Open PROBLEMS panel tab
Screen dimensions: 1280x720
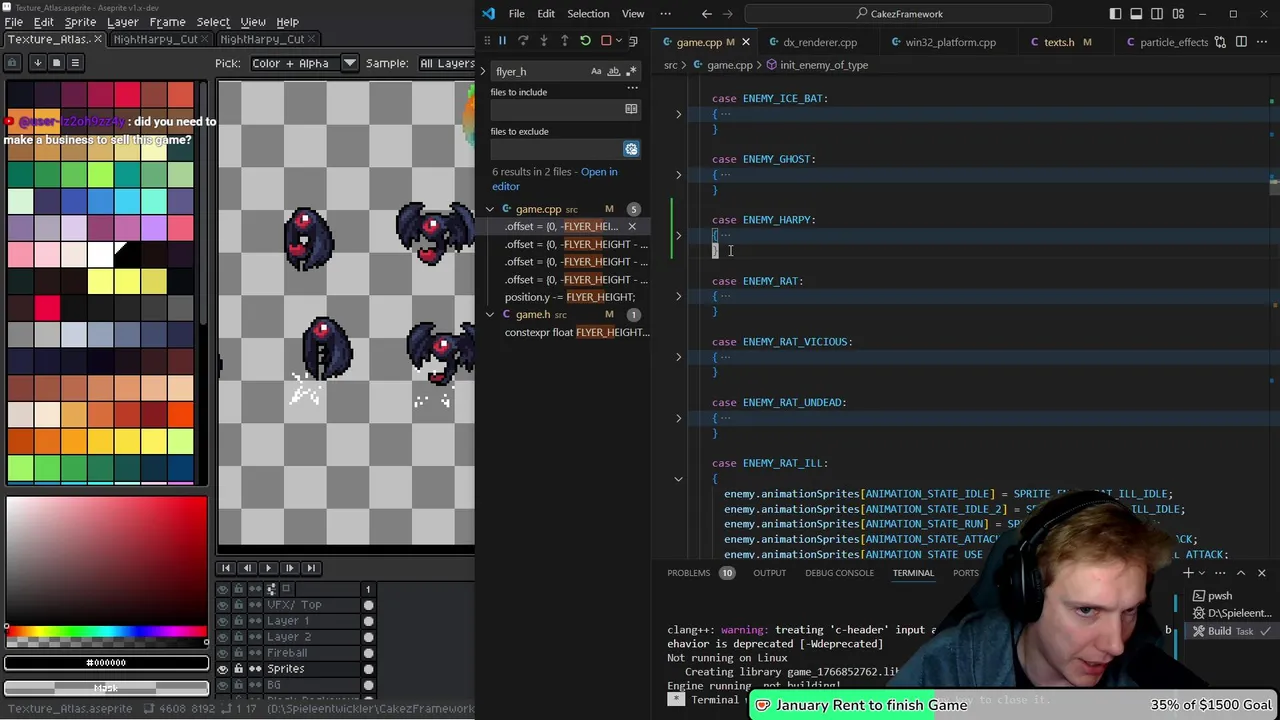pos(689,573)
